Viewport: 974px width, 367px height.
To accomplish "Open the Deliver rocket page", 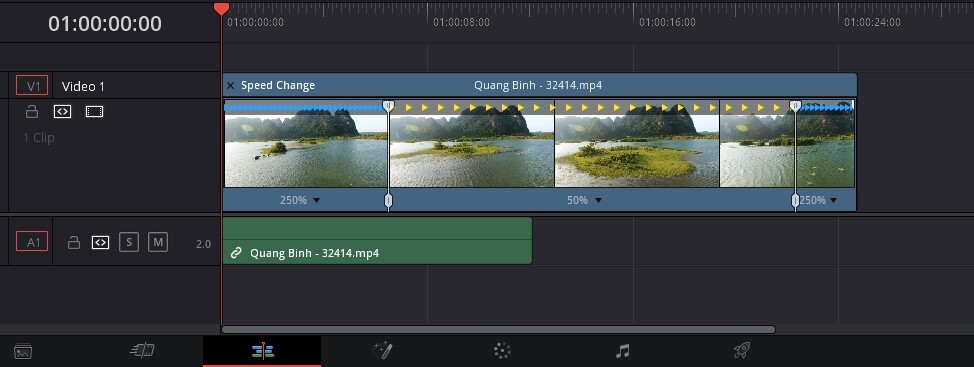I will (x=742, y=351).
